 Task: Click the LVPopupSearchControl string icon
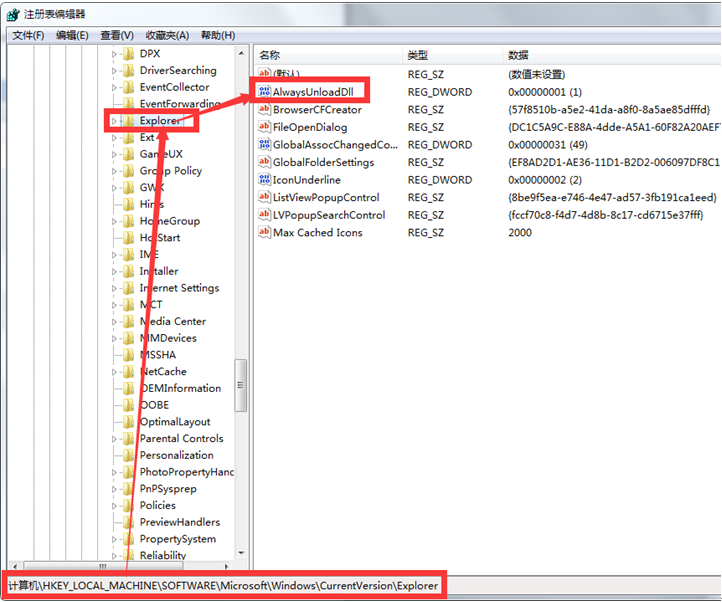pos(264,215)
